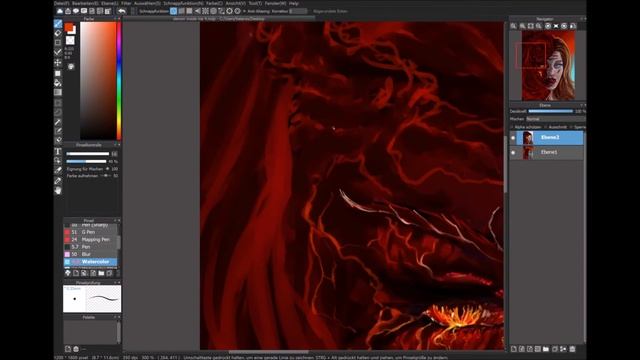Toggle Sperre lock checkbox

pyautogui.click(x=571, y=127)
